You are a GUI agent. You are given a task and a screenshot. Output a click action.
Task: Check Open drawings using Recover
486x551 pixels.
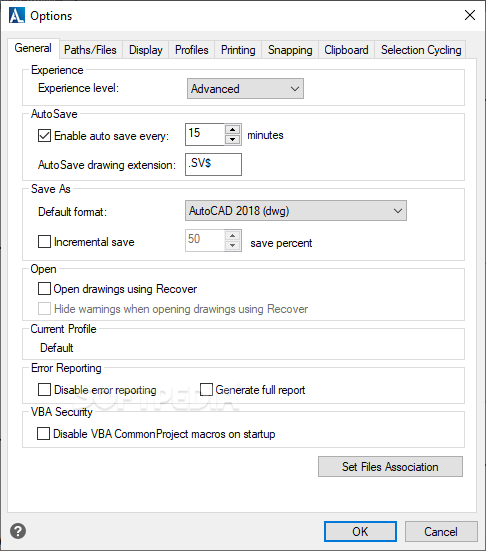[x=44, y=289]
